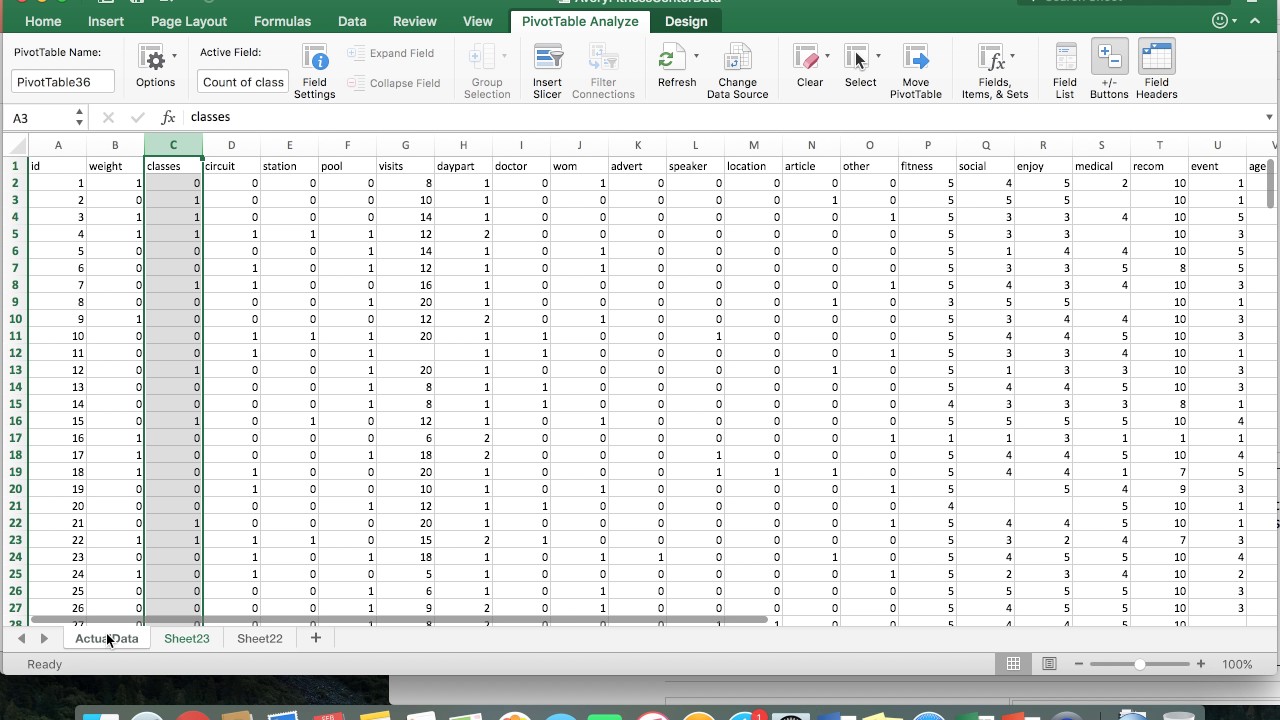Open the Clear dropdown arrow
1280x720 pixels.
(x=827, y=56)
